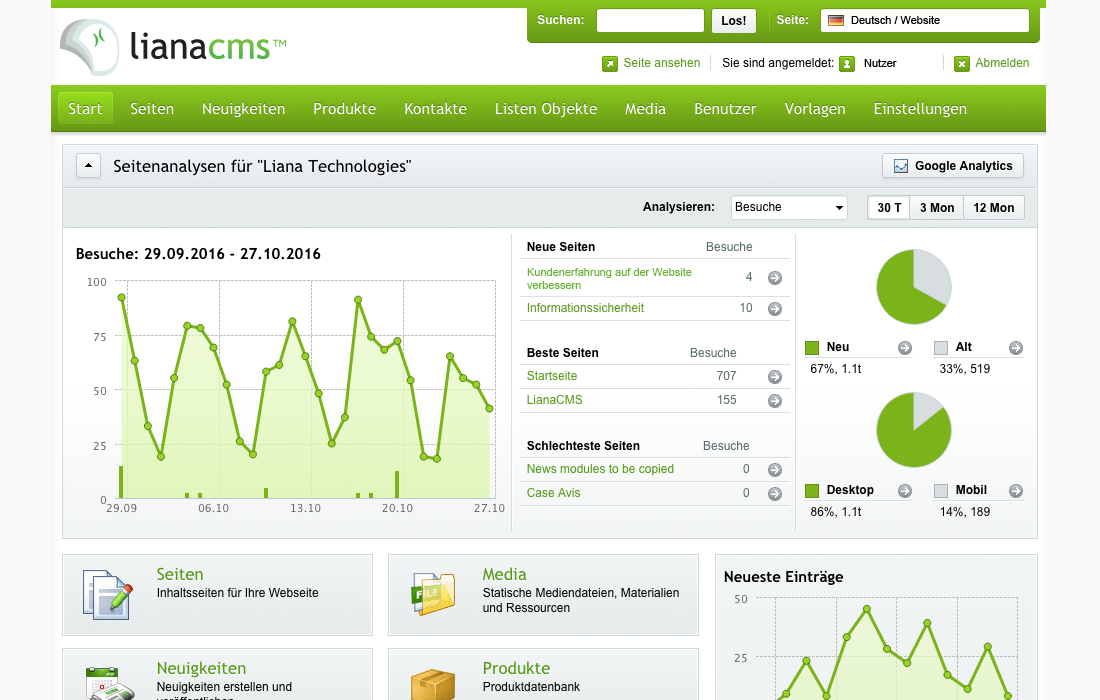Click the arrow icon beside Alt legend
The image size is (1100, 700).
pos(1016,348)
